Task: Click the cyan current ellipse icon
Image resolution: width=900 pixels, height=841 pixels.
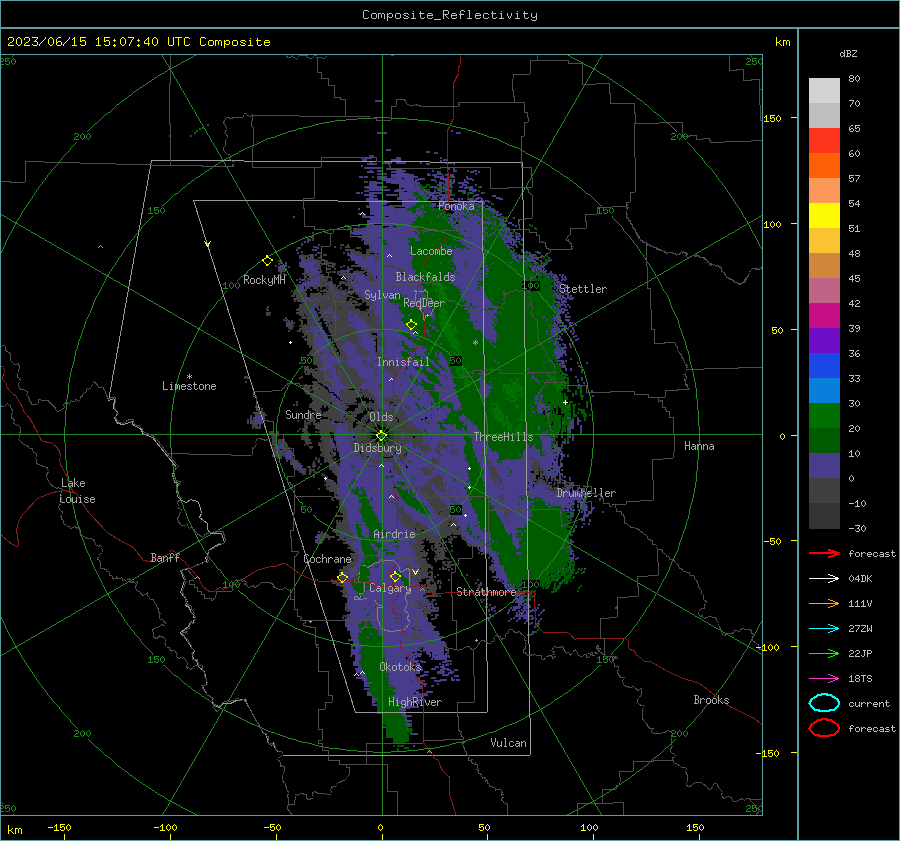Action: [x=824, y=703]
